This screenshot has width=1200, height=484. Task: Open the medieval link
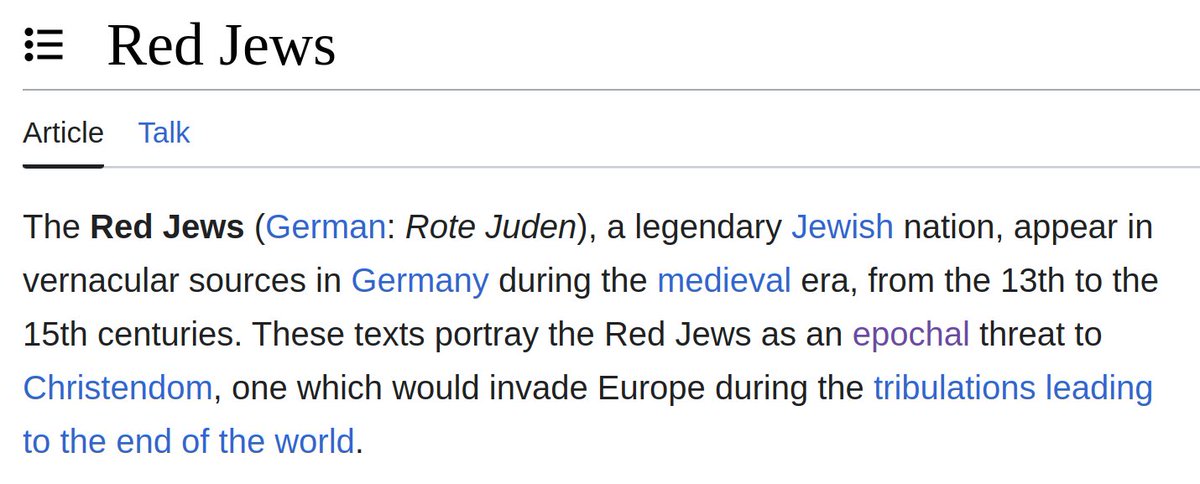(x=724, y=280)
